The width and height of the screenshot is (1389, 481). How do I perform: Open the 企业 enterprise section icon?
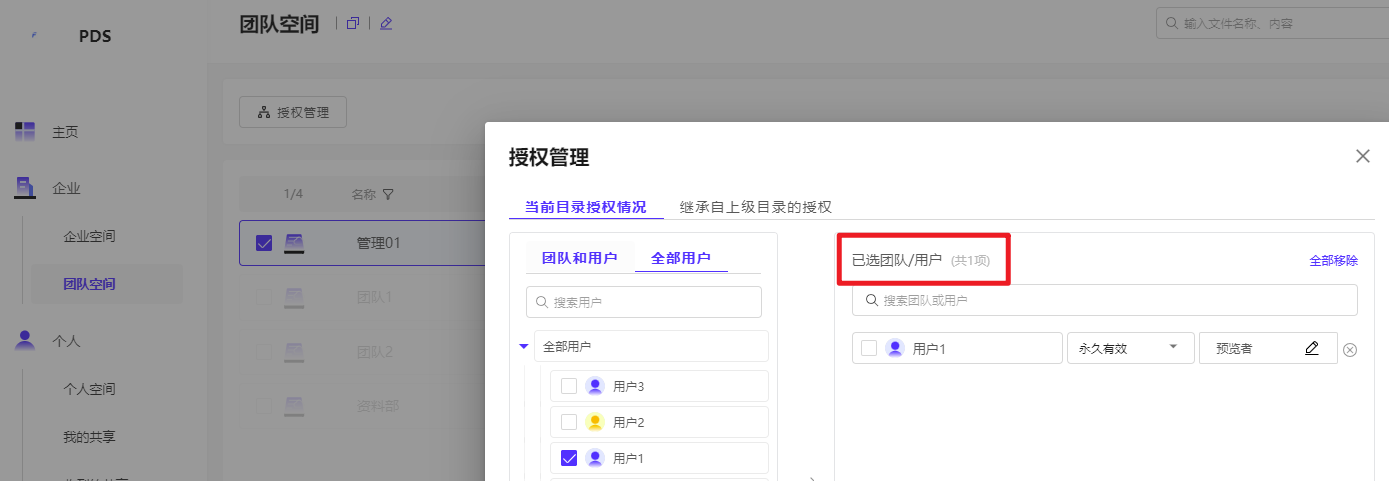[25, 187]
